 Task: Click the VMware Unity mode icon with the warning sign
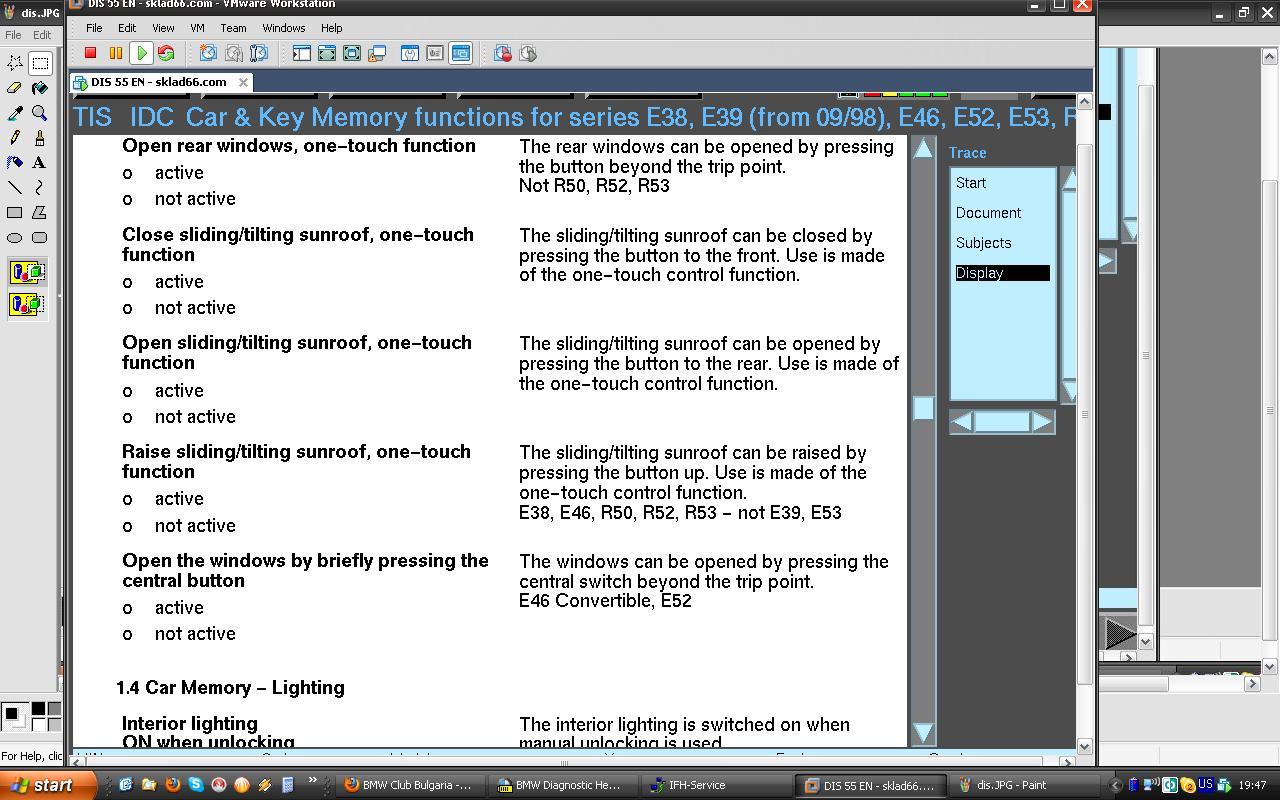coord(377,53)
